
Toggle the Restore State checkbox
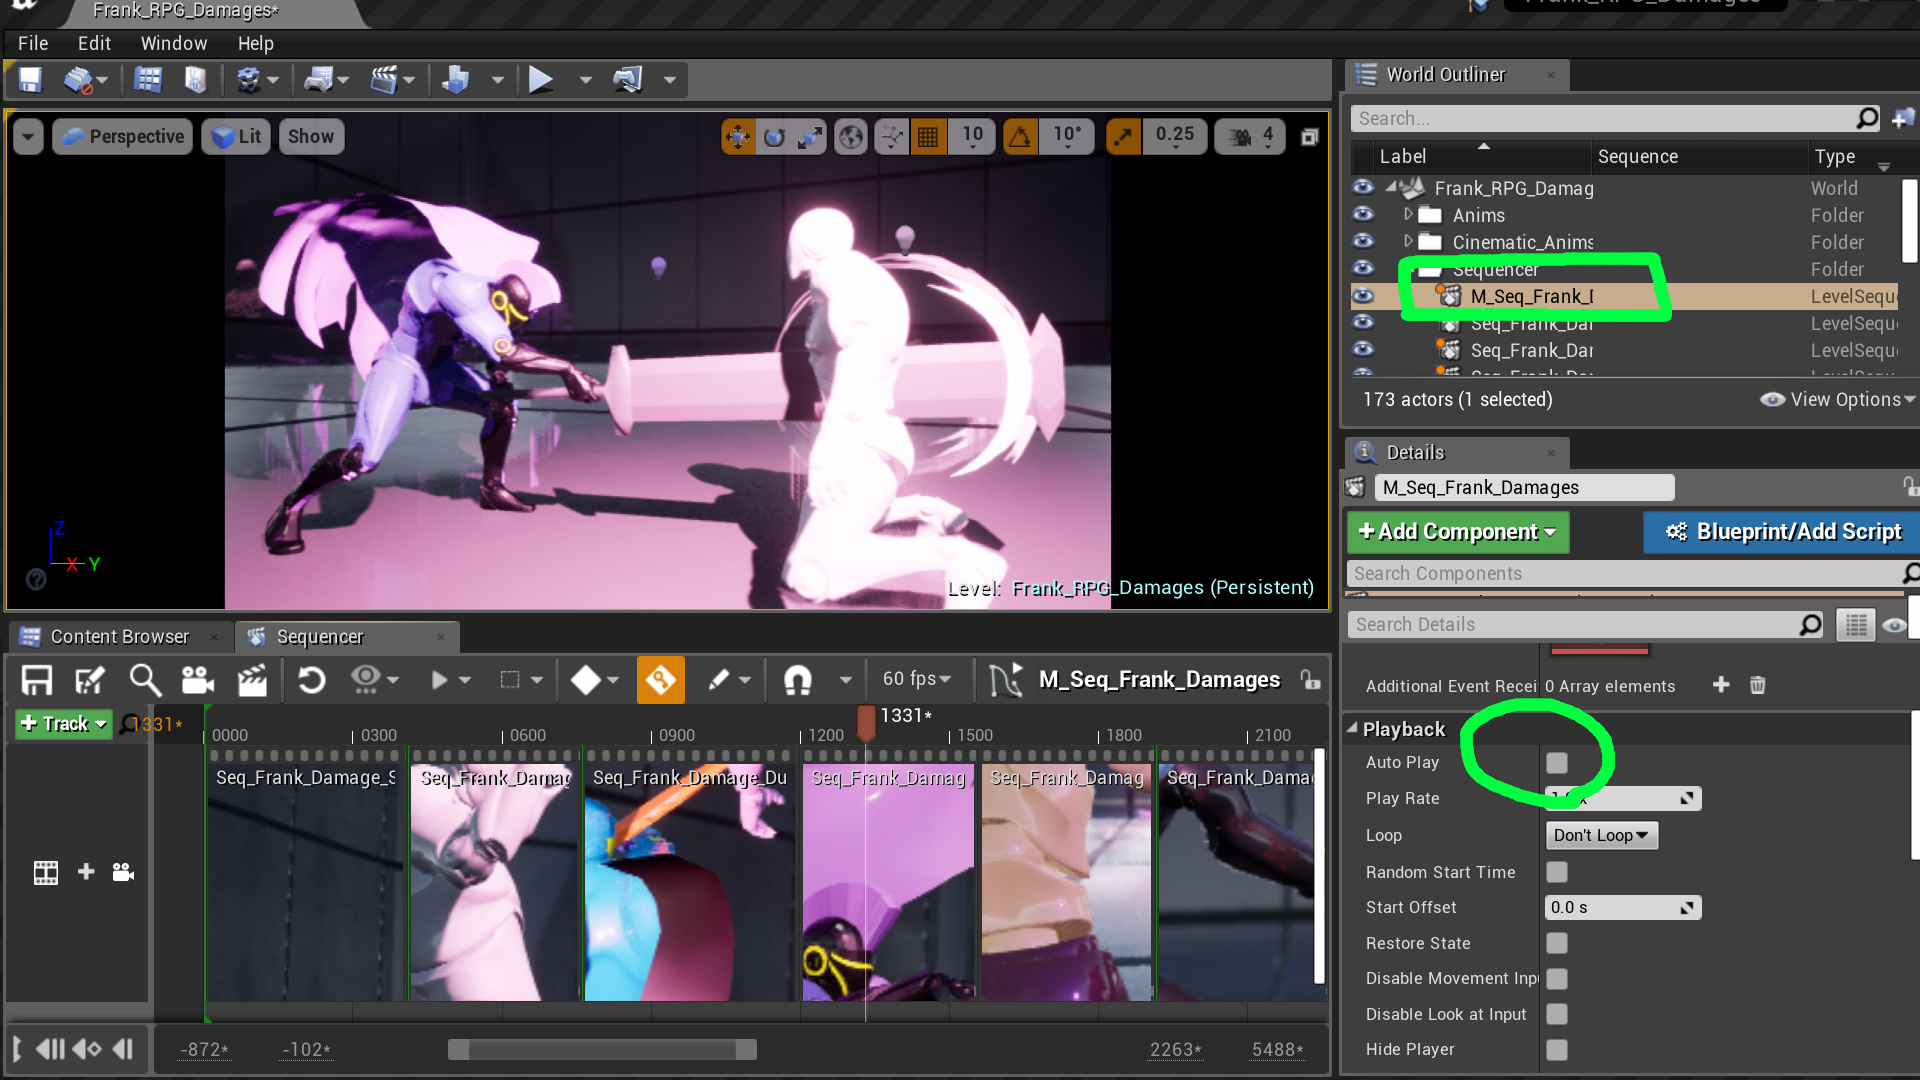point(1556,943)
